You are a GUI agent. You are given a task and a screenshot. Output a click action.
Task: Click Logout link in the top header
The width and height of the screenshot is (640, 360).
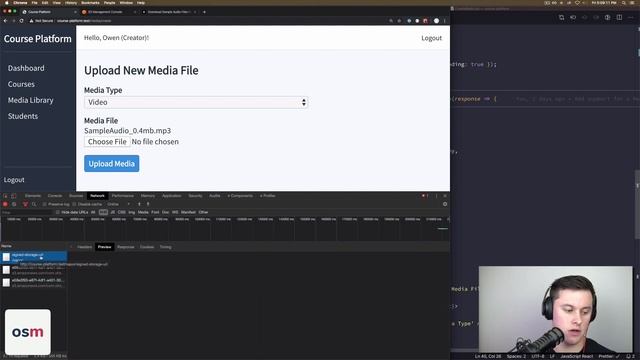431,38
